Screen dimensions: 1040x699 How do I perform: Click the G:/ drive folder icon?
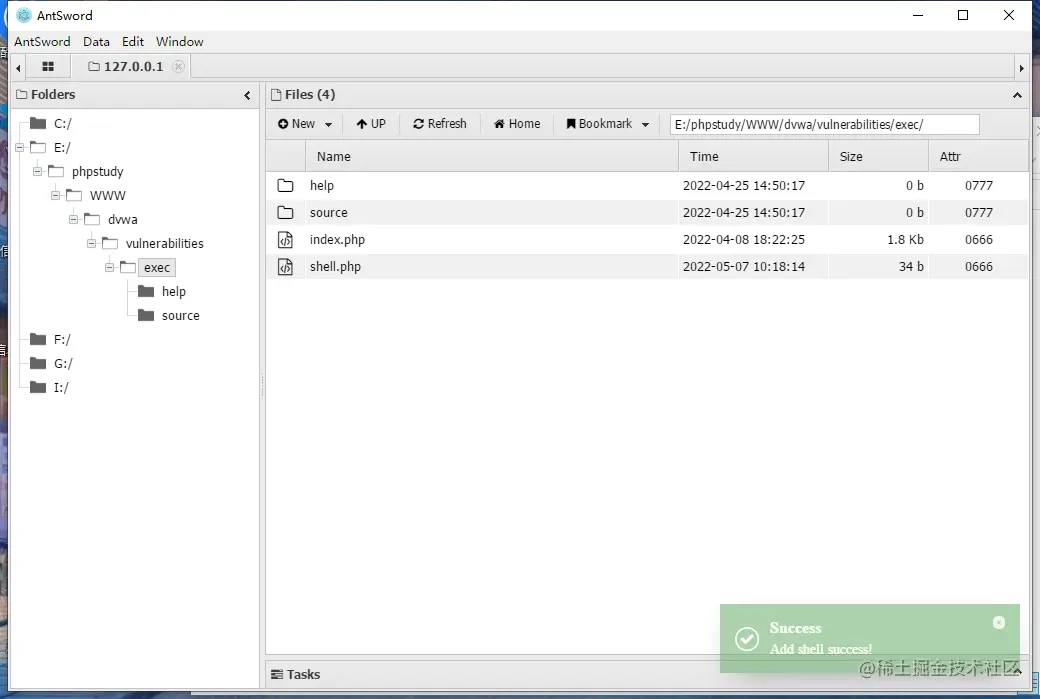(38, 363)
